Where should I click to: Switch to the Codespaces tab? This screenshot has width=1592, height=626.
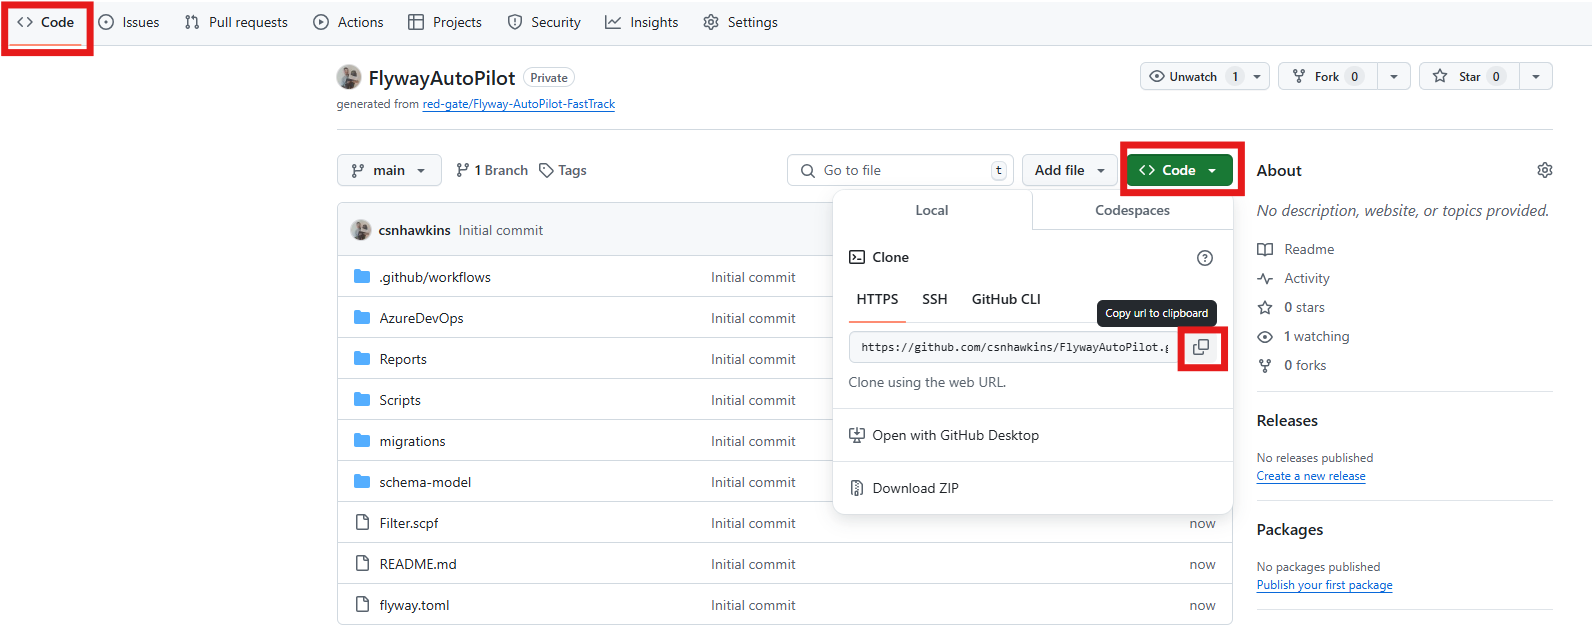pos(1132,210)
